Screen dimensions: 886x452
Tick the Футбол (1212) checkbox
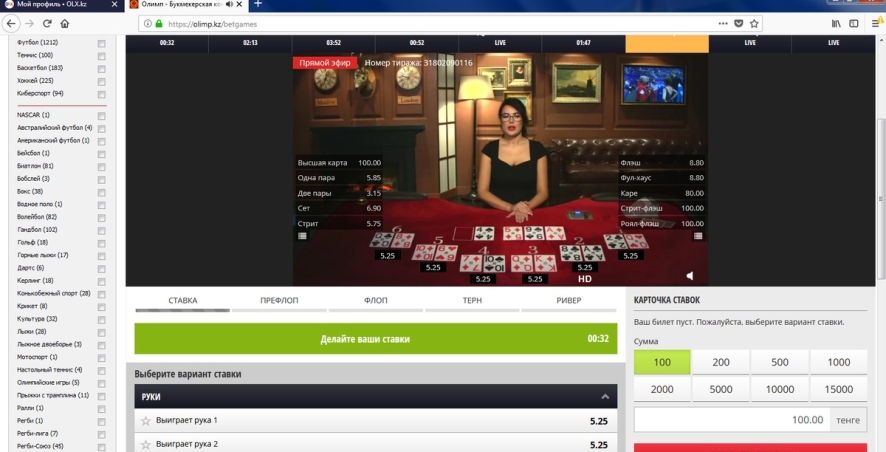tap(101, 44)
